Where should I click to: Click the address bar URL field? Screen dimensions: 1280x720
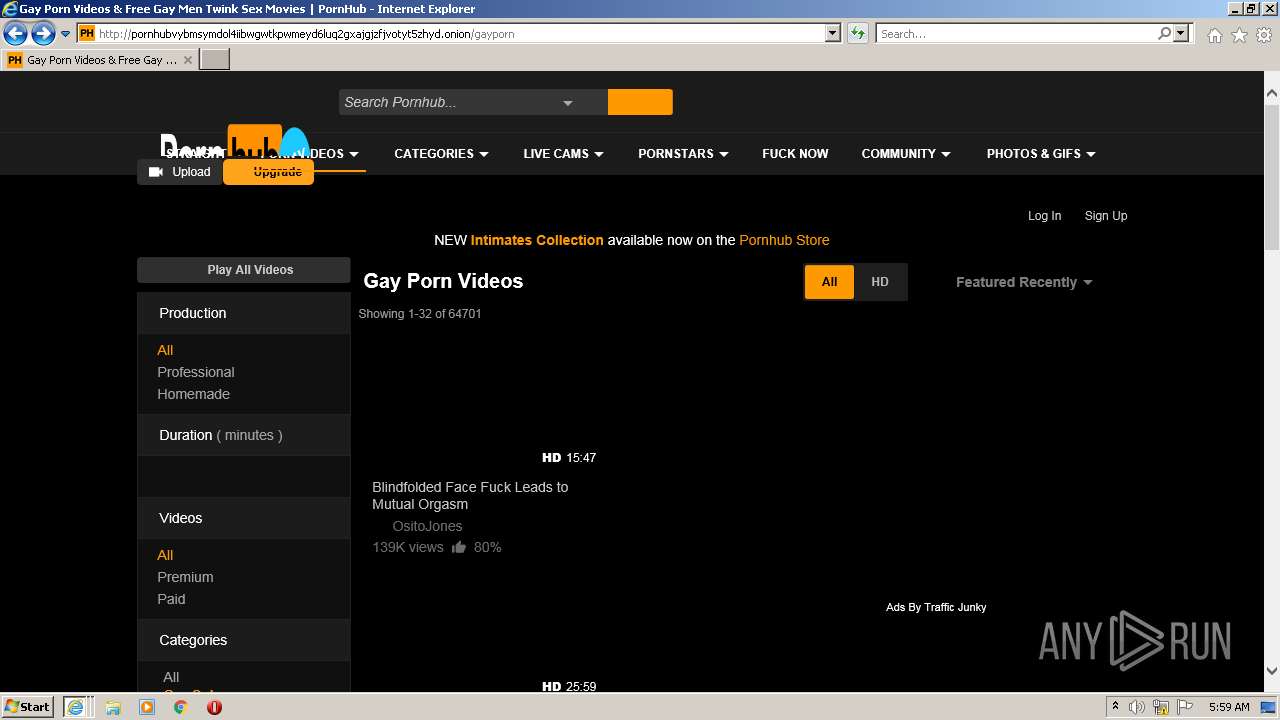tap(460, 34)
